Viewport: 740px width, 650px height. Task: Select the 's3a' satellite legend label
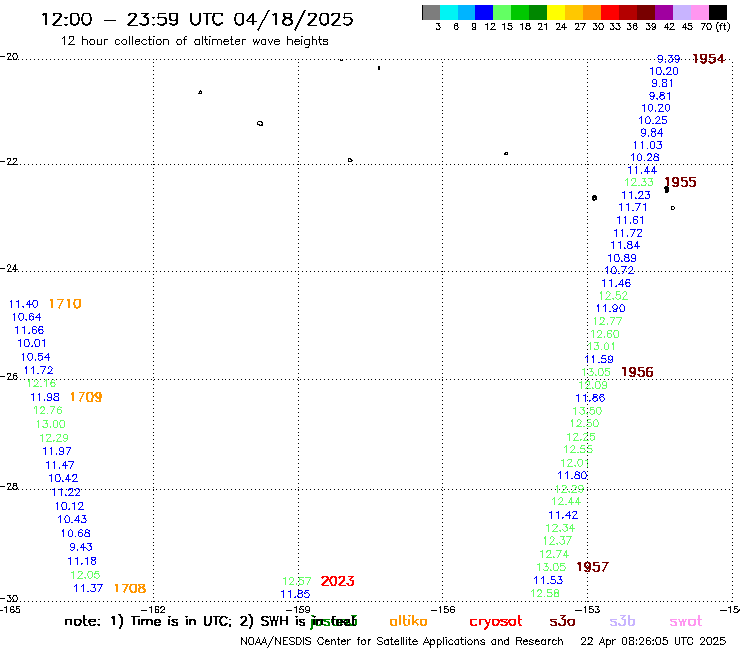562,622
